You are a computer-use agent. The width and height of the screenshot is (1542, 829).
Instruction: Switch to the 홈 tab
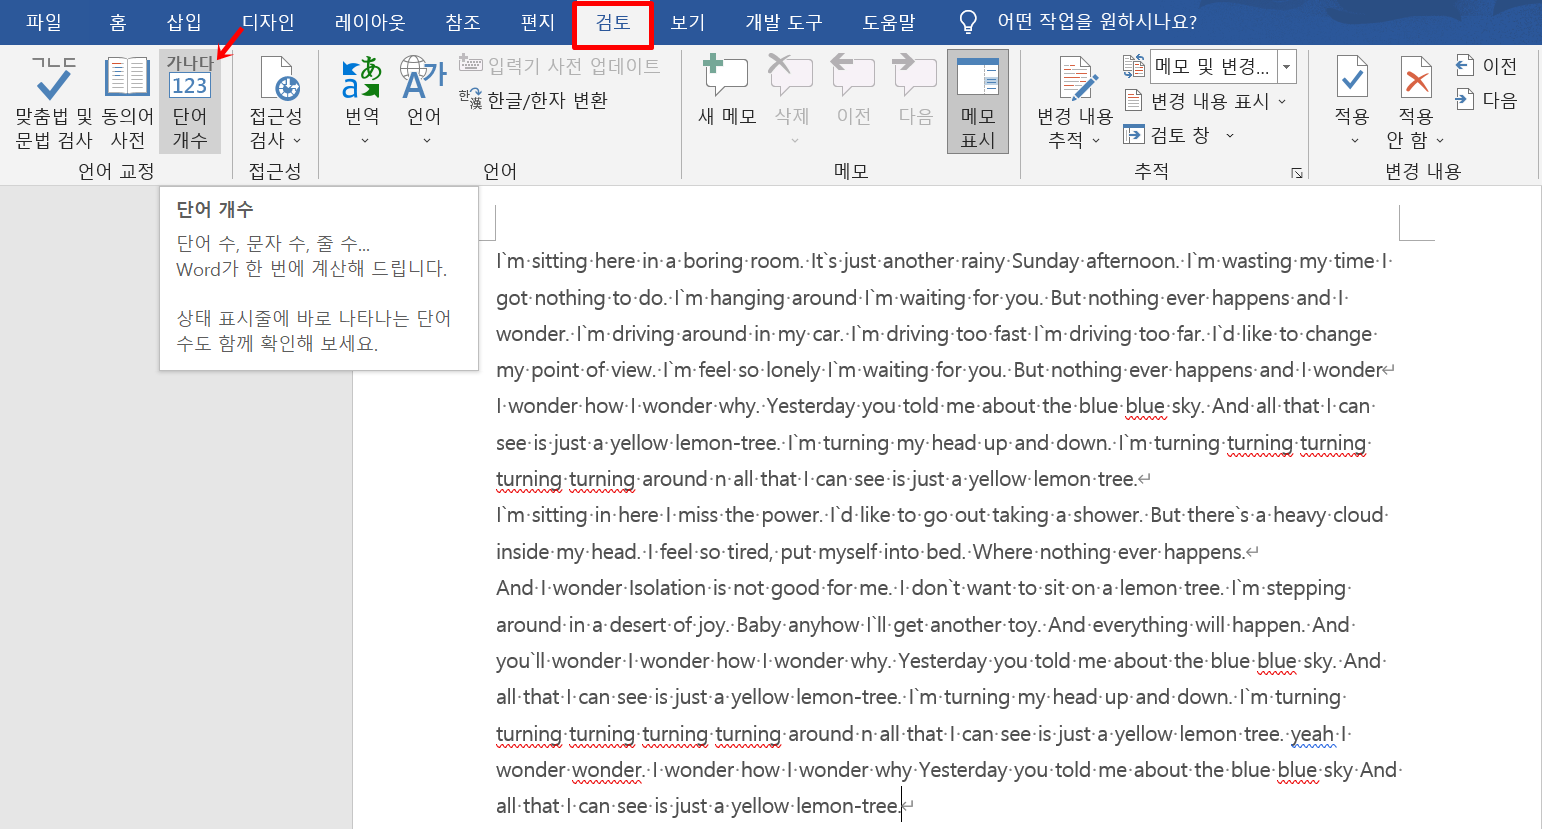point(118,22)
